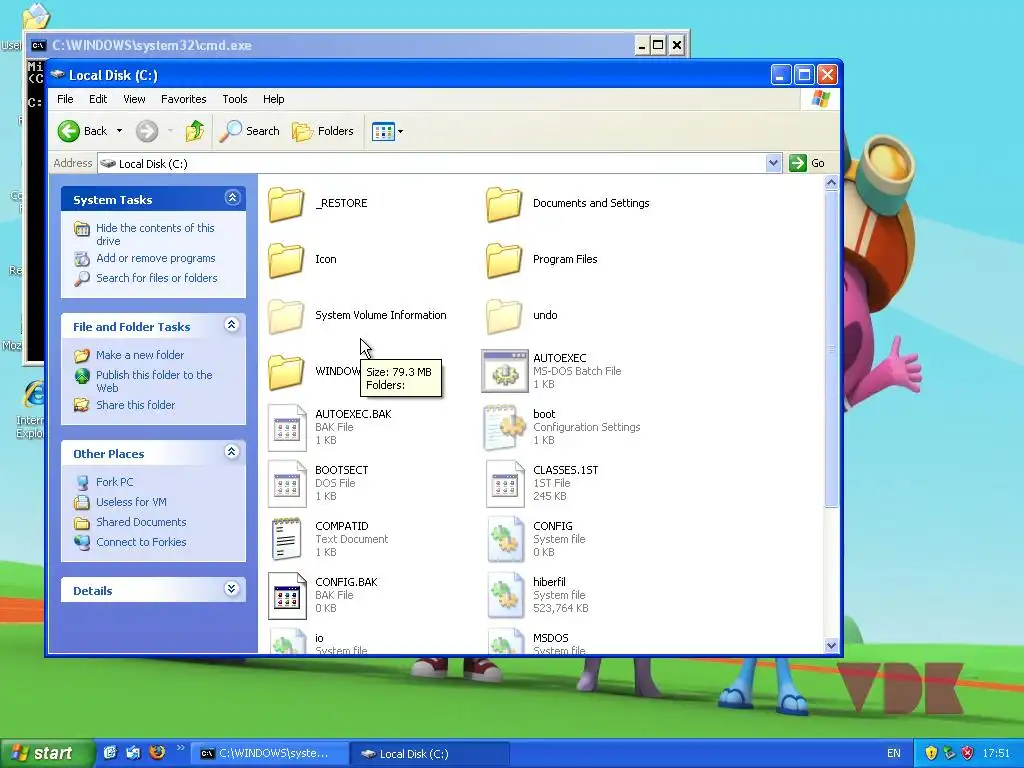1024x768 pixels.
Task: Open the Edit menu
Action: pos(98,99)
